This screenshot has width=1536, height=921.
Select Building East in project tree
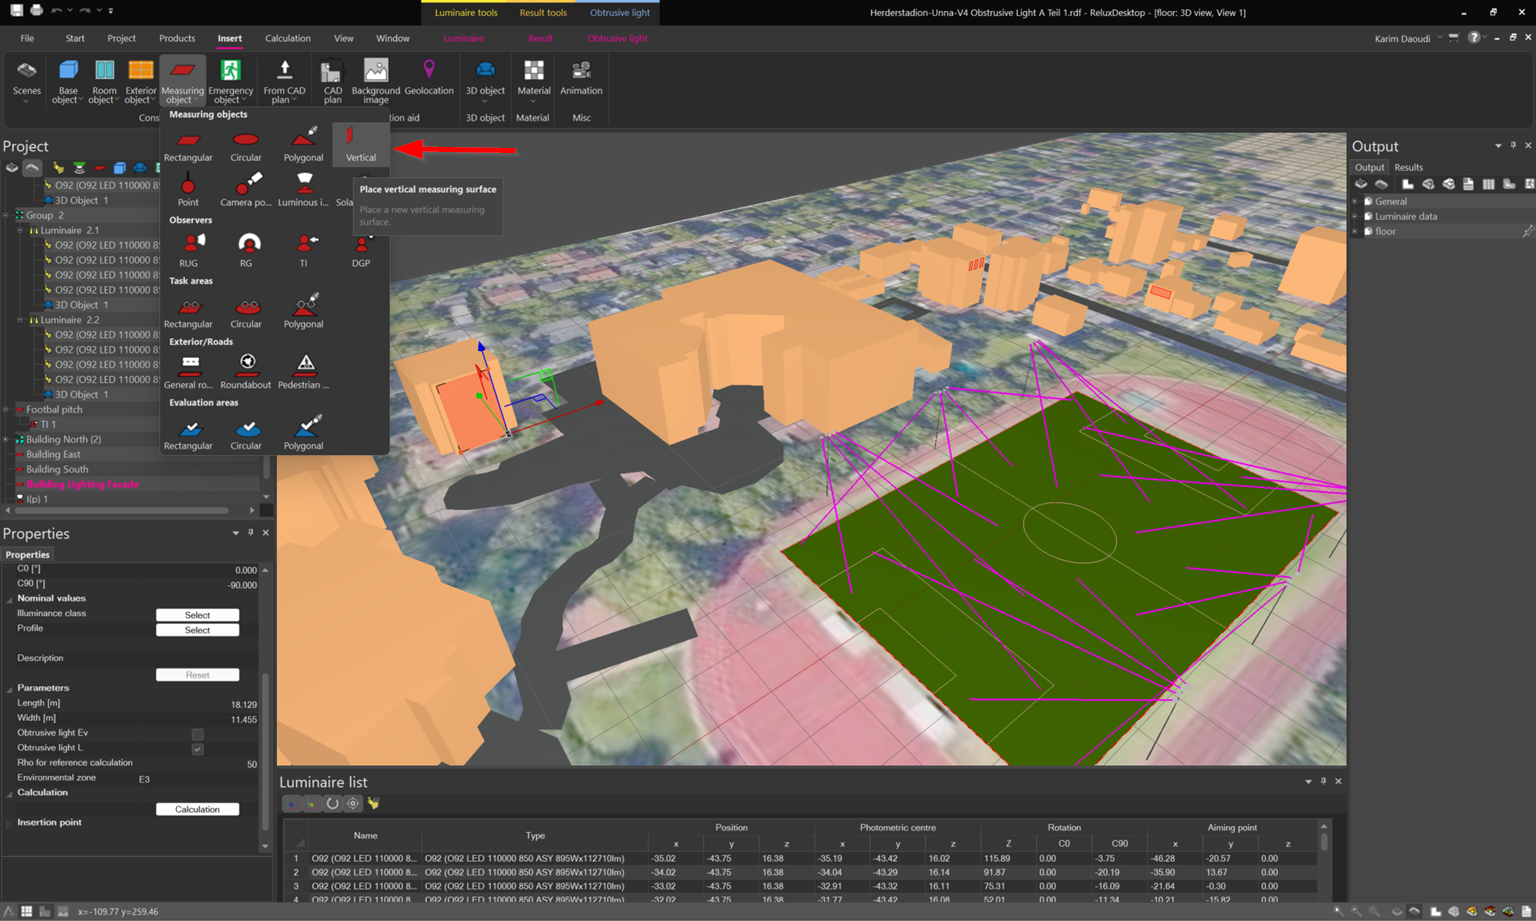pyautogui.click(x=53, y=454)
